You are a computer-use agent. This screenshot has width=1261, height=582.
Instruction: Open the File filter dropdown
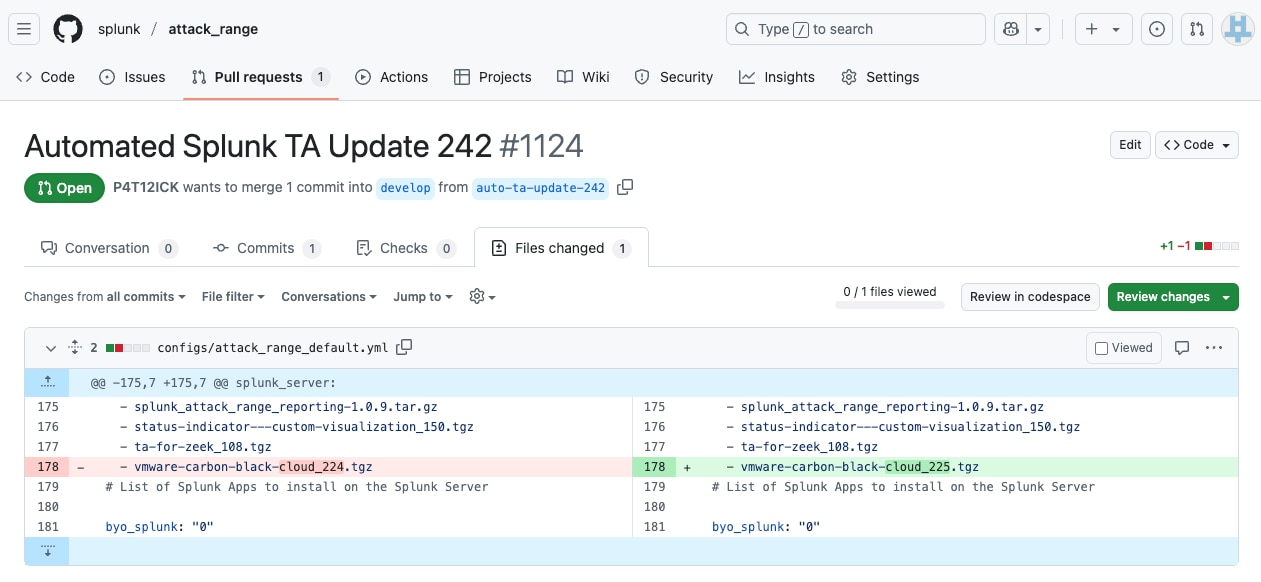pyautogui.click(x=233, y=297)
